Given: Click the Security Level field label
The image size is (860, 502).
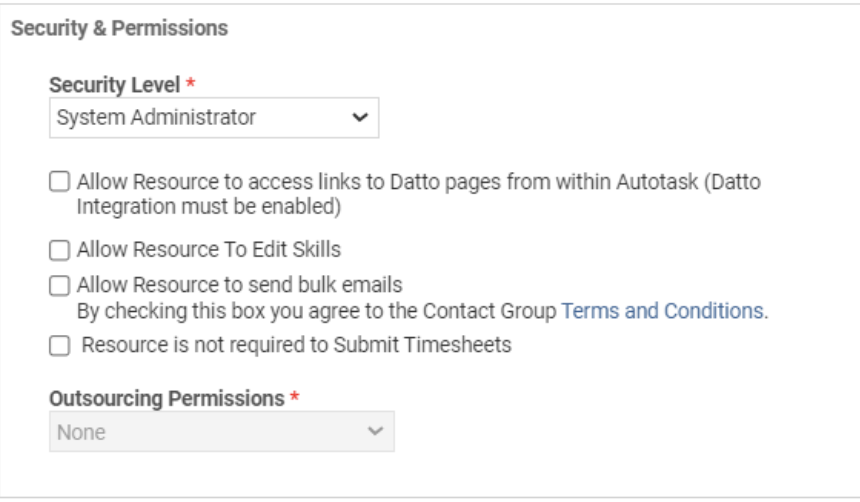Looking at the screenshot, I should [115, 86].
